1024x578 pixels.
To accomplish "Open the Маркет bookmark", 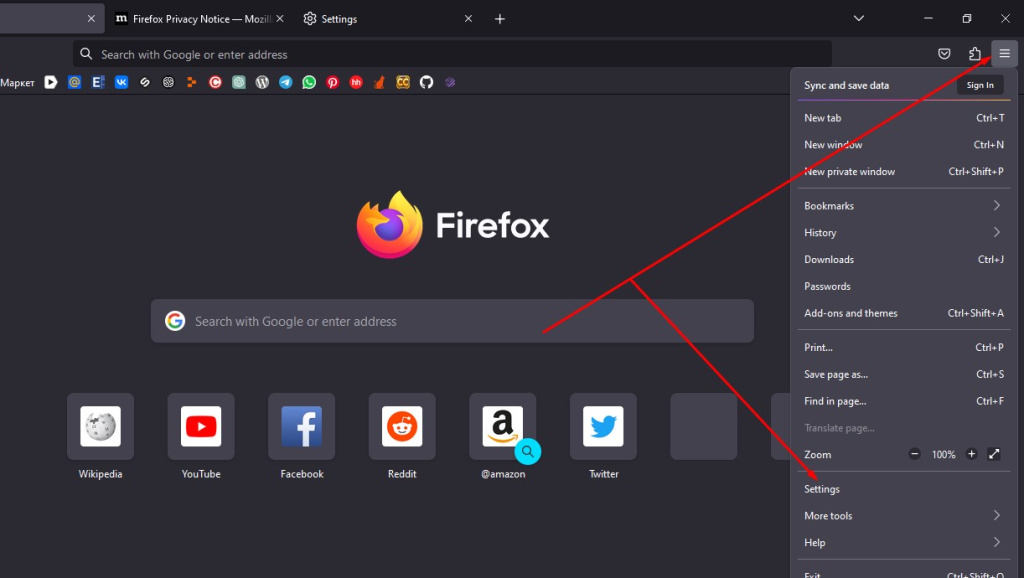I will [18, 83].
